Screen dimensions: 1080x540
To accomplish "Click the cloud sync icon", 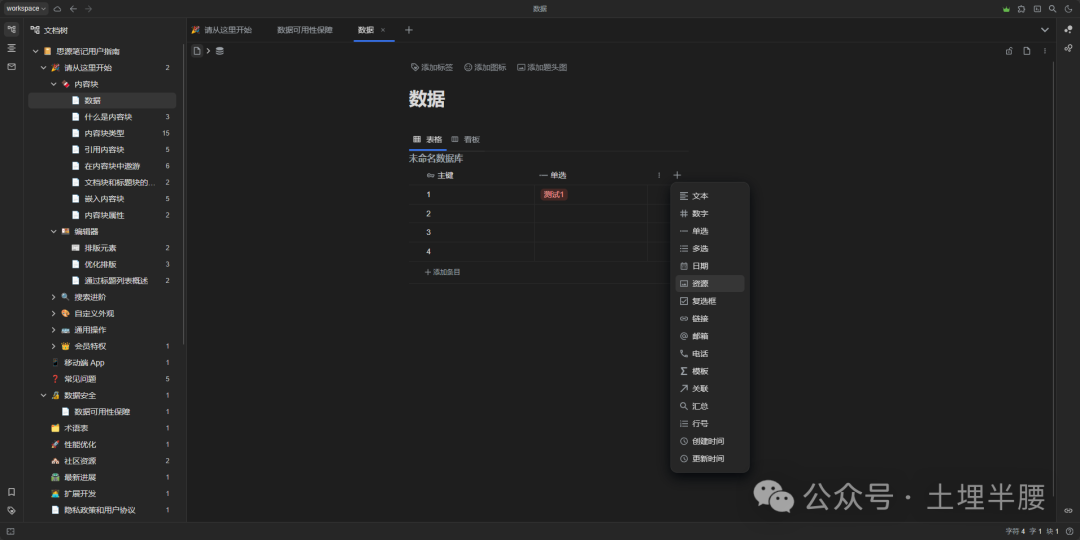I will (x=57, y=9).
